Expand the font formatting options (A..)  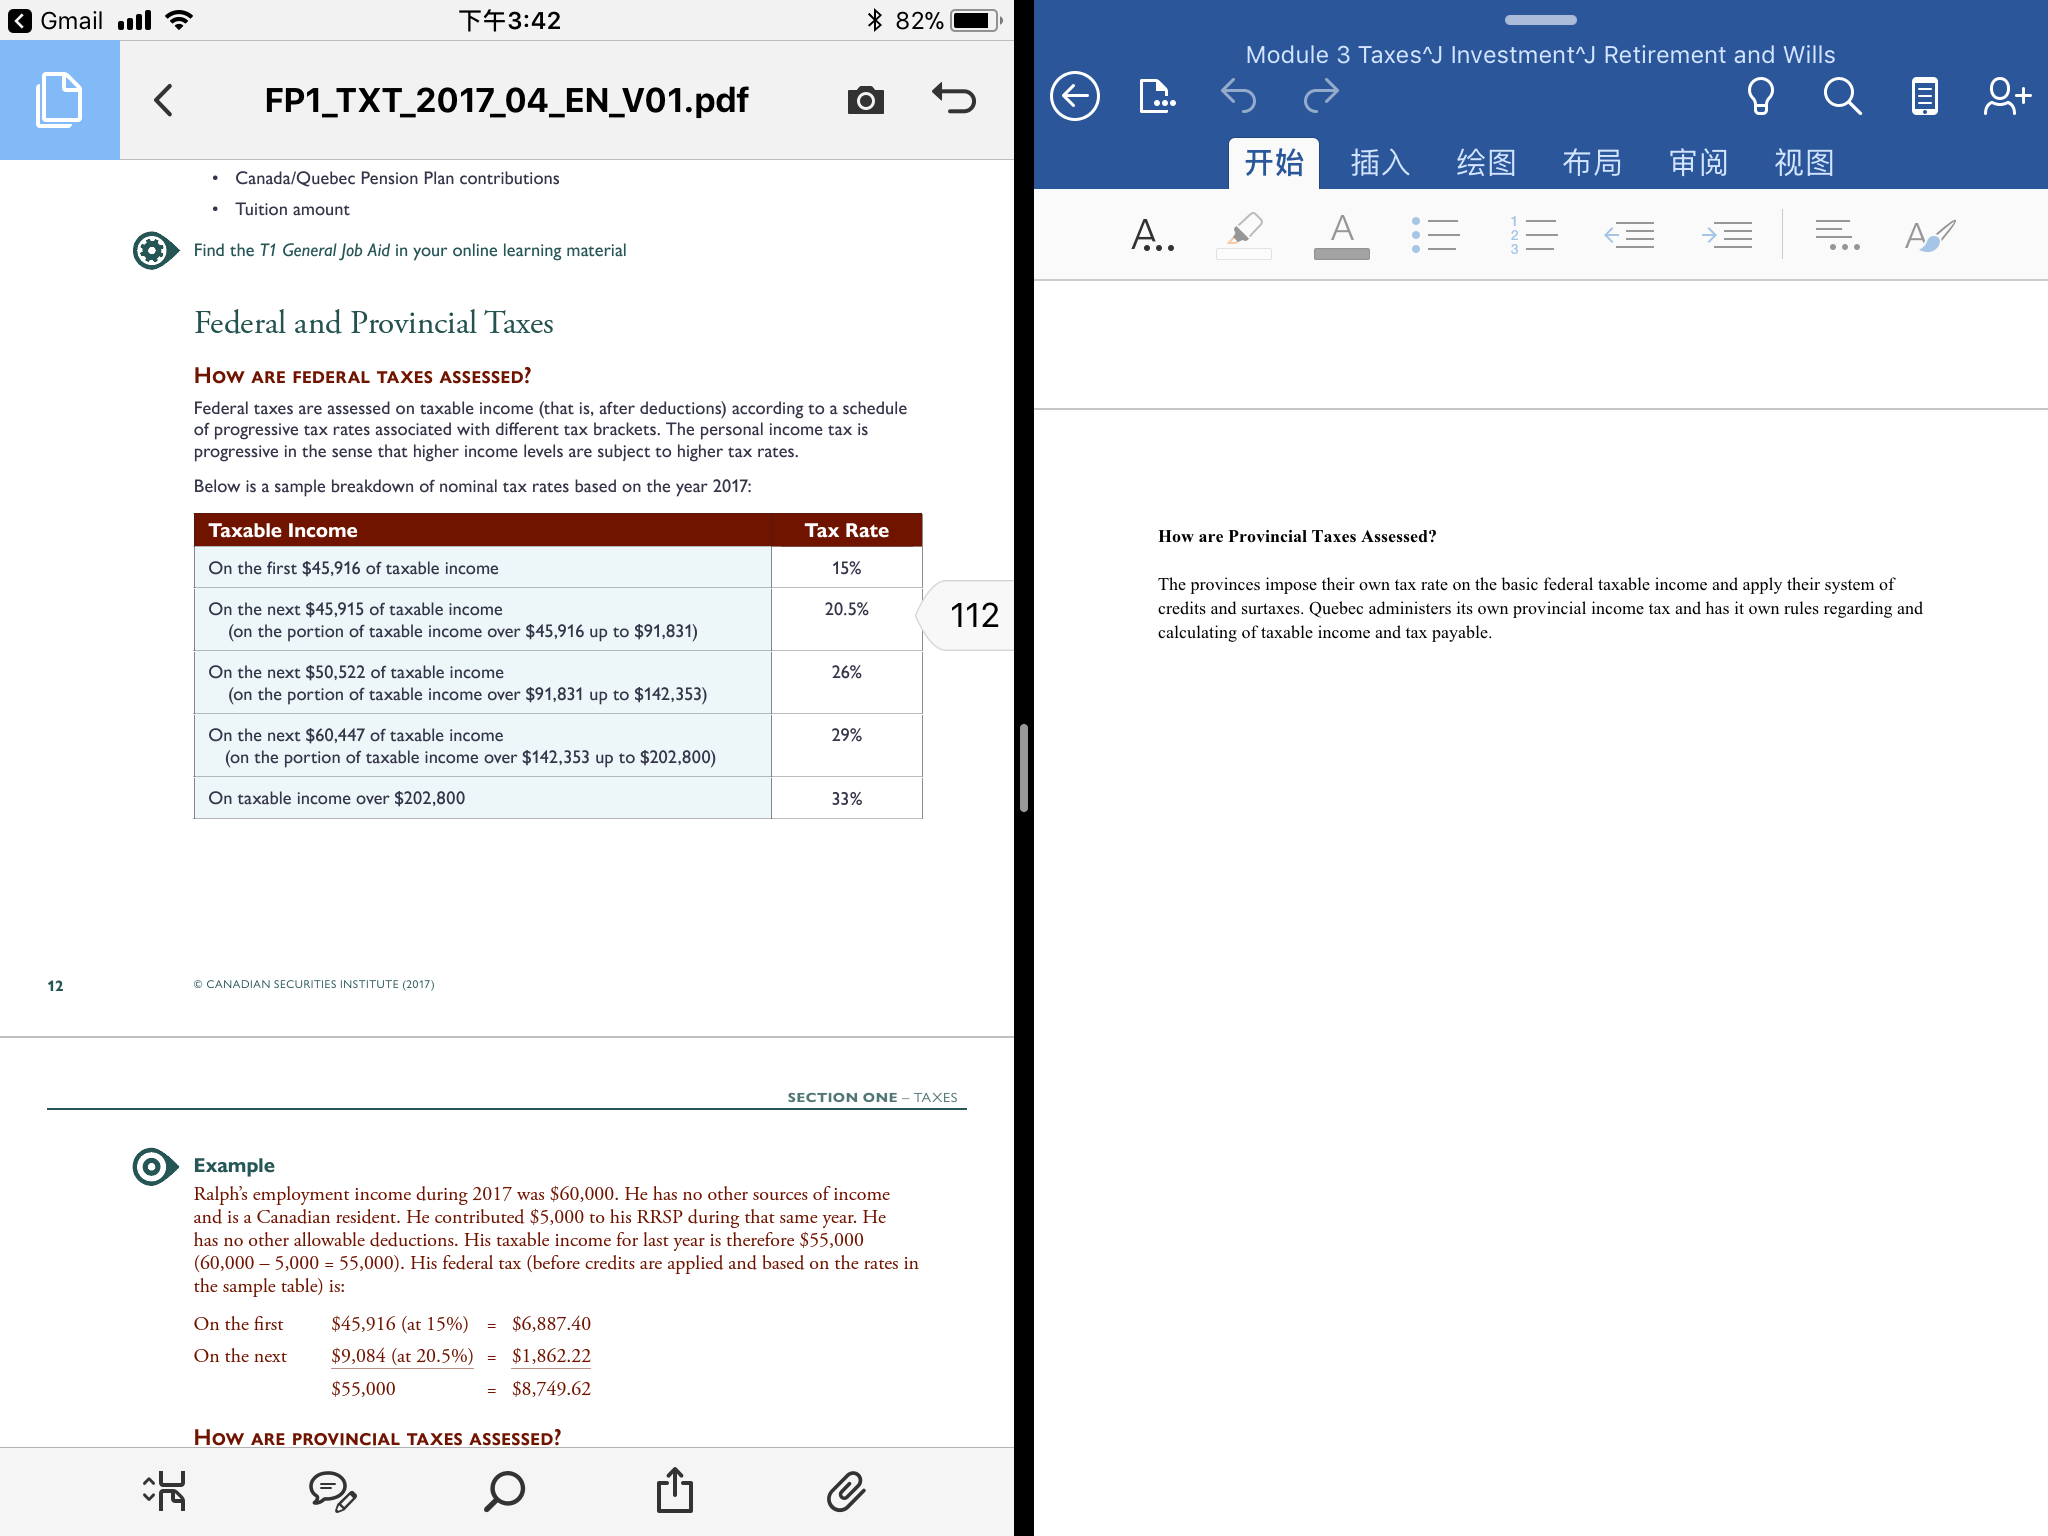point(1152,235)
